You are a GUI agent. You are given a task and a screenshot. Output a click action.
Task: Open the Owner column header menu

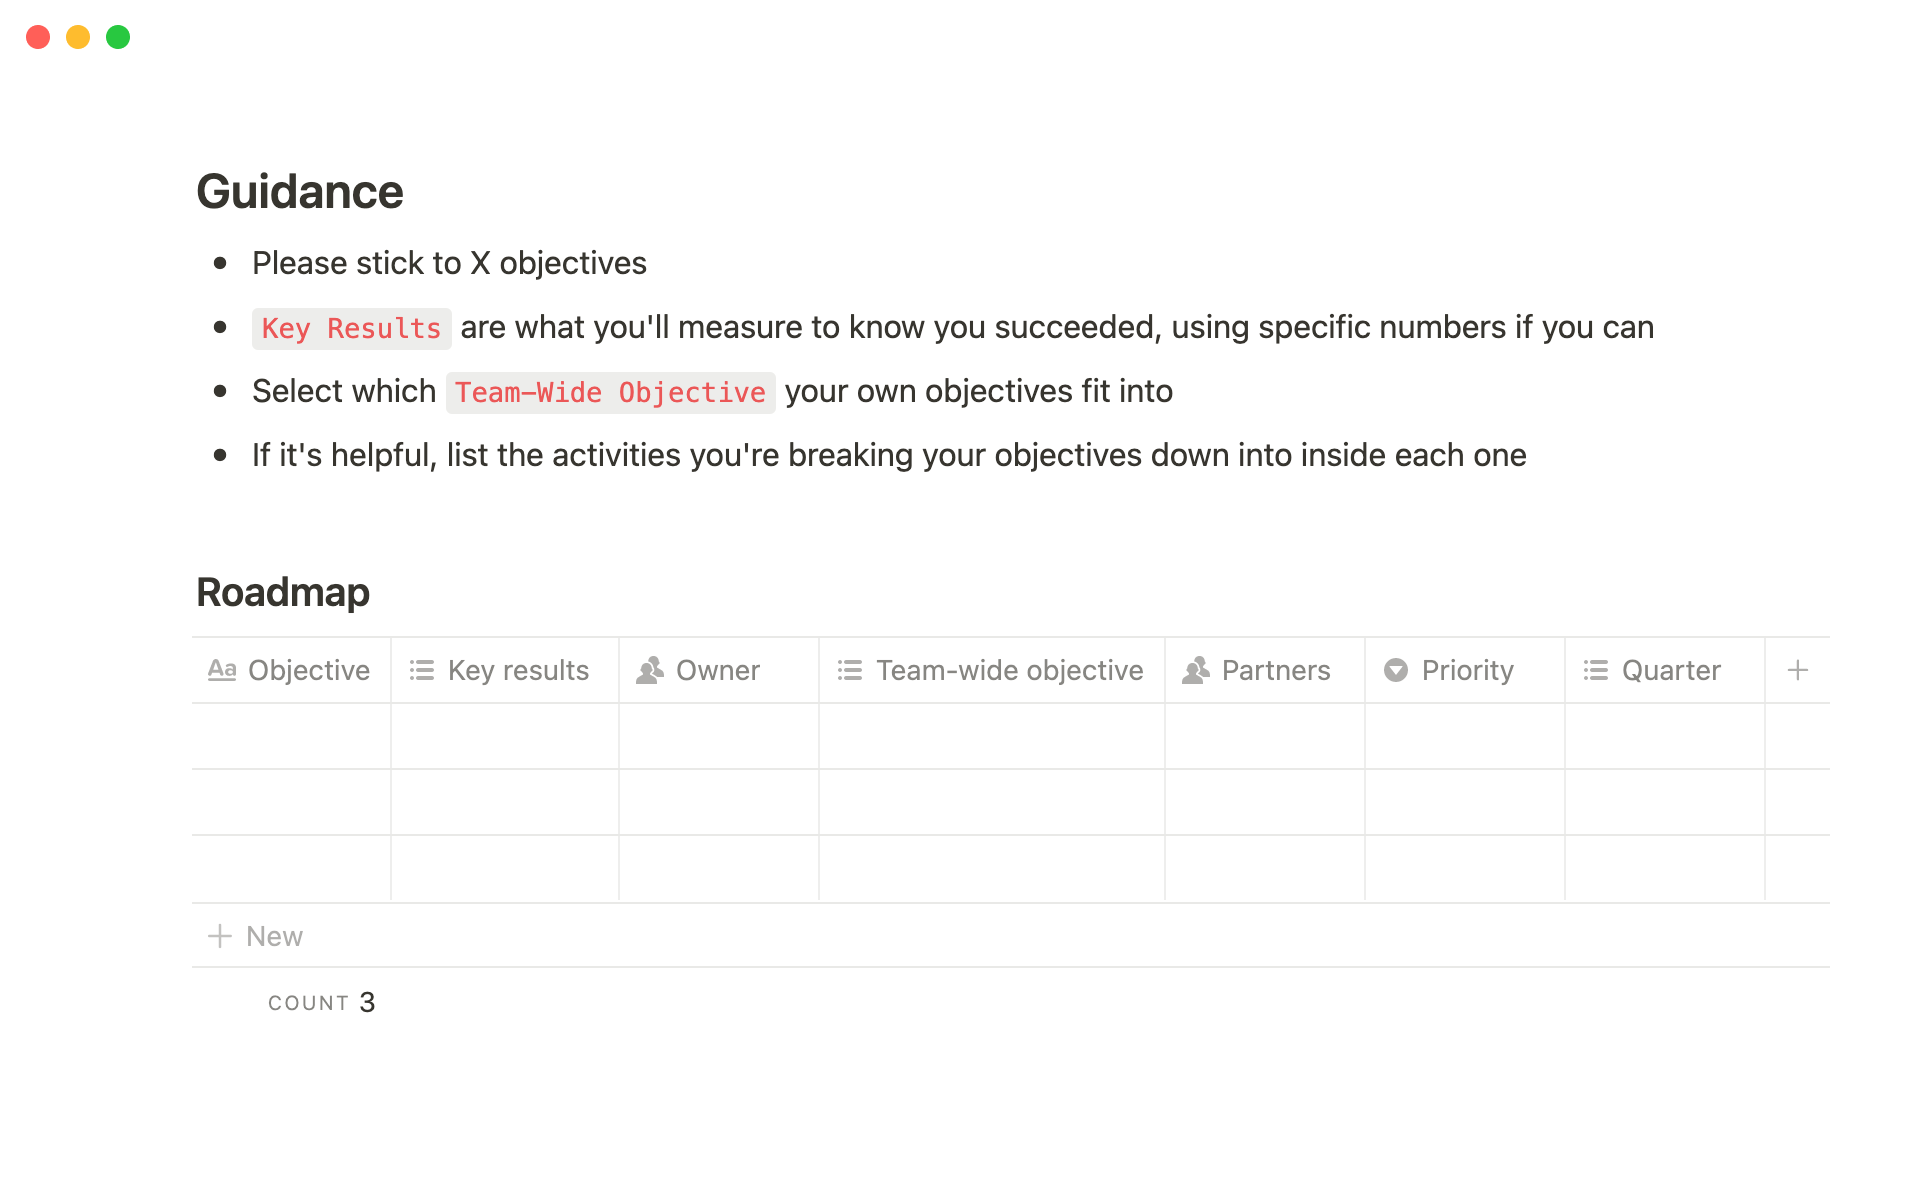tap(718, 670)
